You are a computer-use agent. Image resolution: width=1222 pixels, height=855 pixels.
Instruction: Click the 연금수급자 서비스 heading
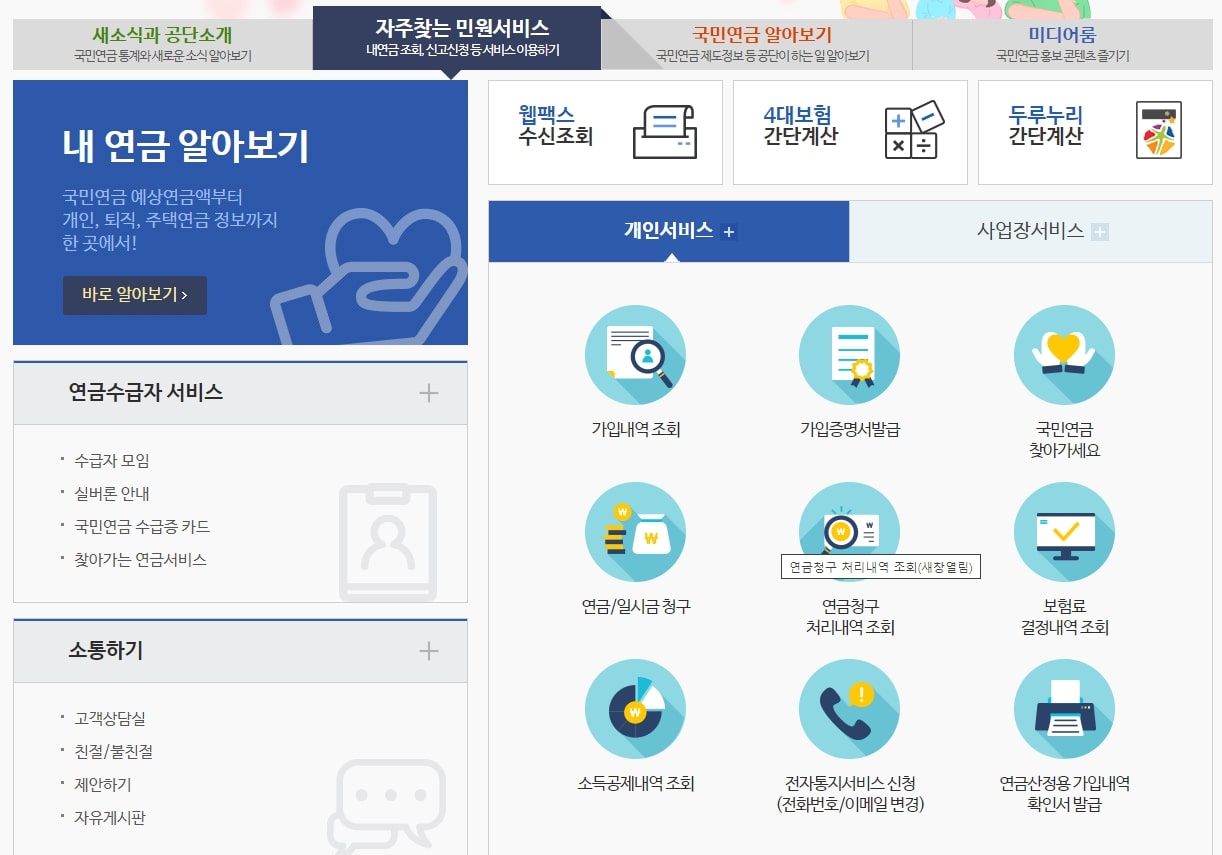[x=146, y=392]
